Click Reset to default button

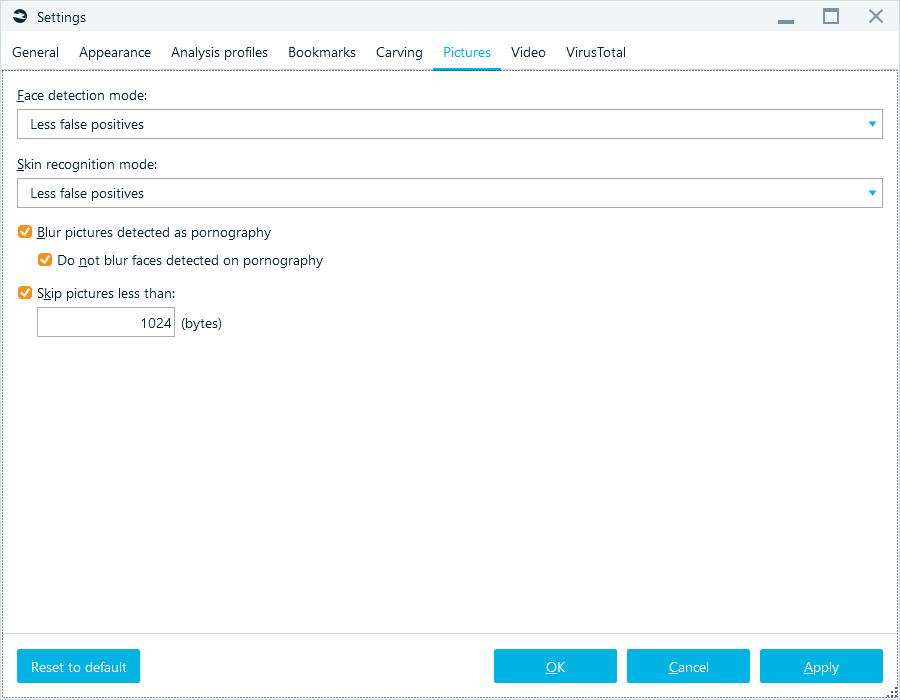(x=79, y=666)
